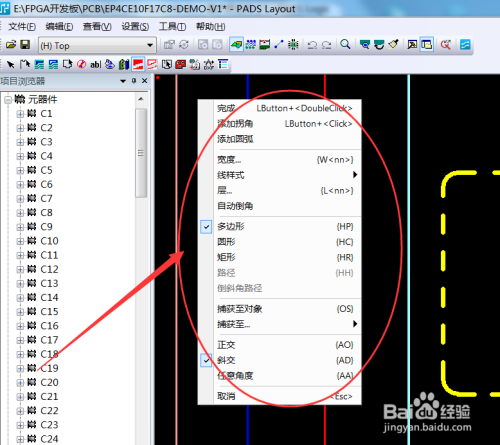Image resolution: width=500 pixels, height=445 pixels.
Task: Click the brush highlight icon
Action: pos(393,45)
